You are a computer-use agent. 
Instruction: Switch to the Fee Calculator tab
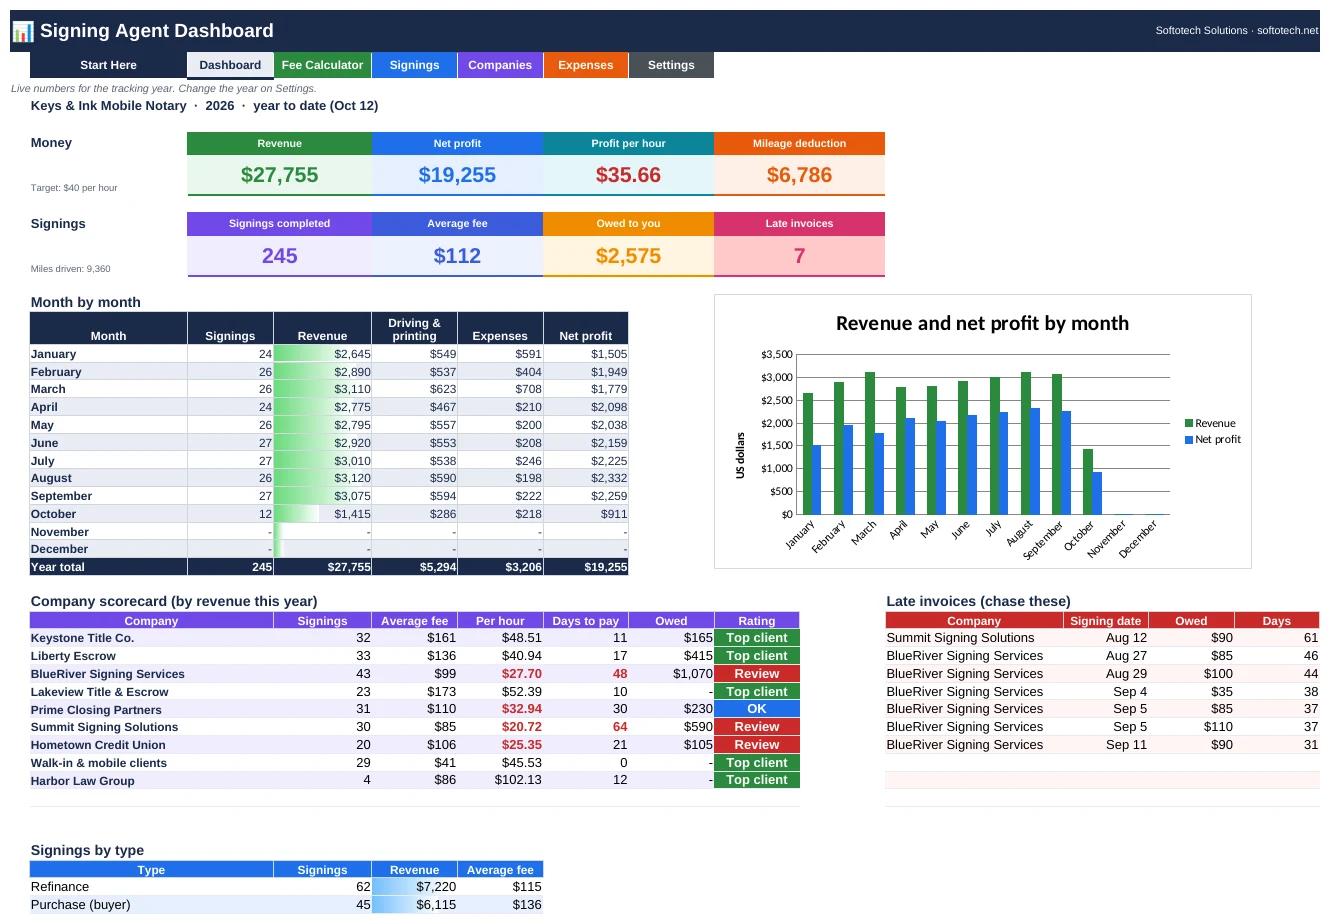coord(322,65)
